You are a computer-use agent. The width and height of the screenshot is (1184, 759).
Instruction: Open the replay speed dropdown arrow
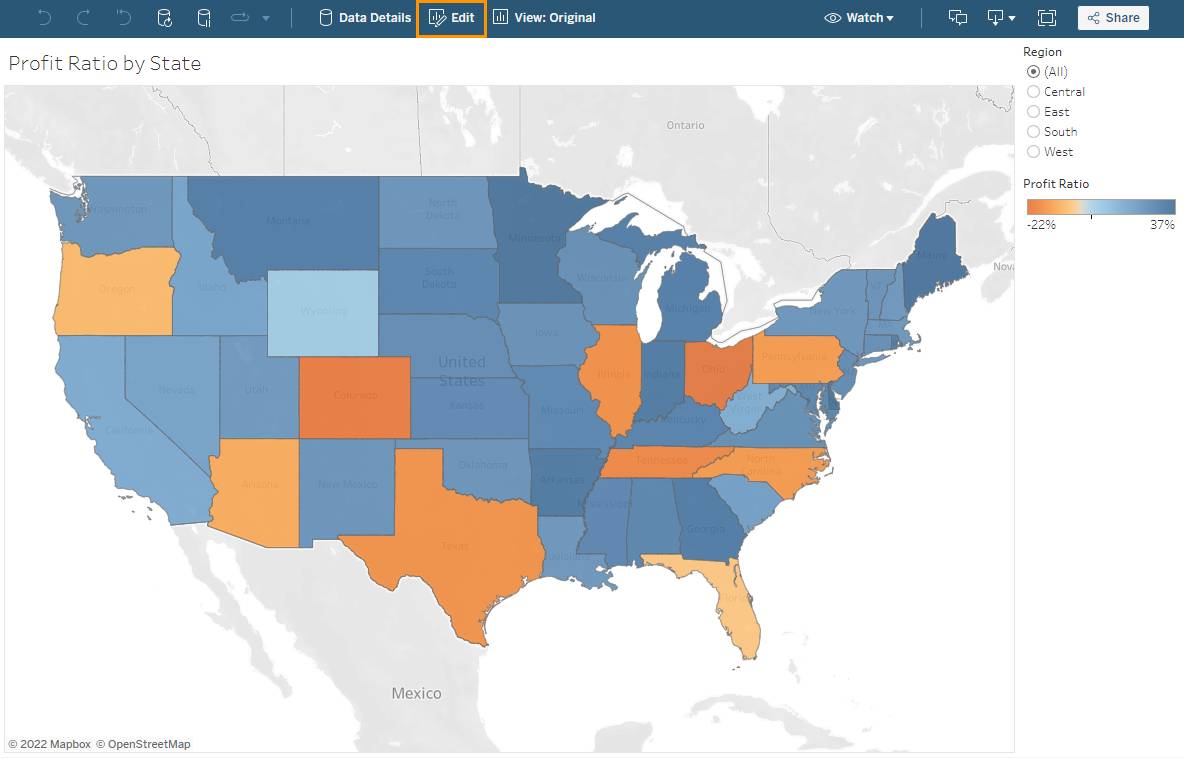[266, 18]
